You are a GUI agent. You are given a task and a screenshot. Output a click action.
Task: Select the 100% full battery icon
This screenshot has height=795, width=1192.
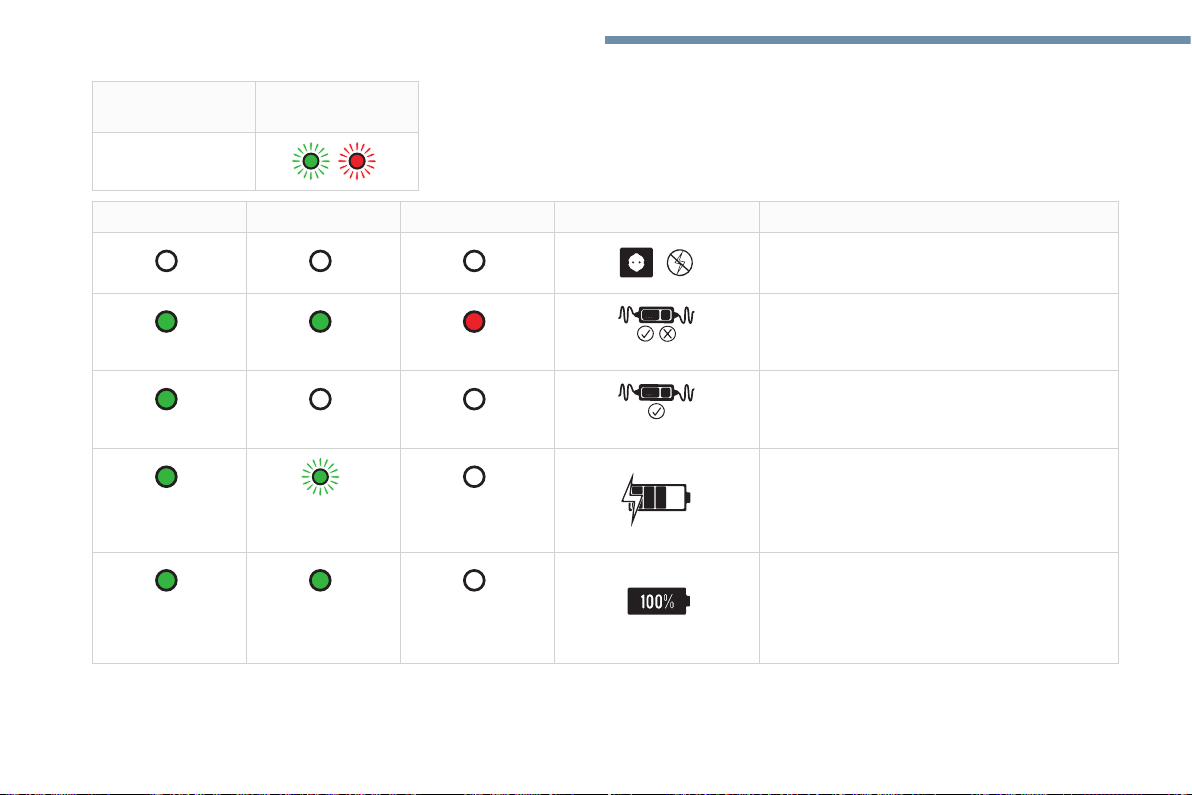pos(658,601)
